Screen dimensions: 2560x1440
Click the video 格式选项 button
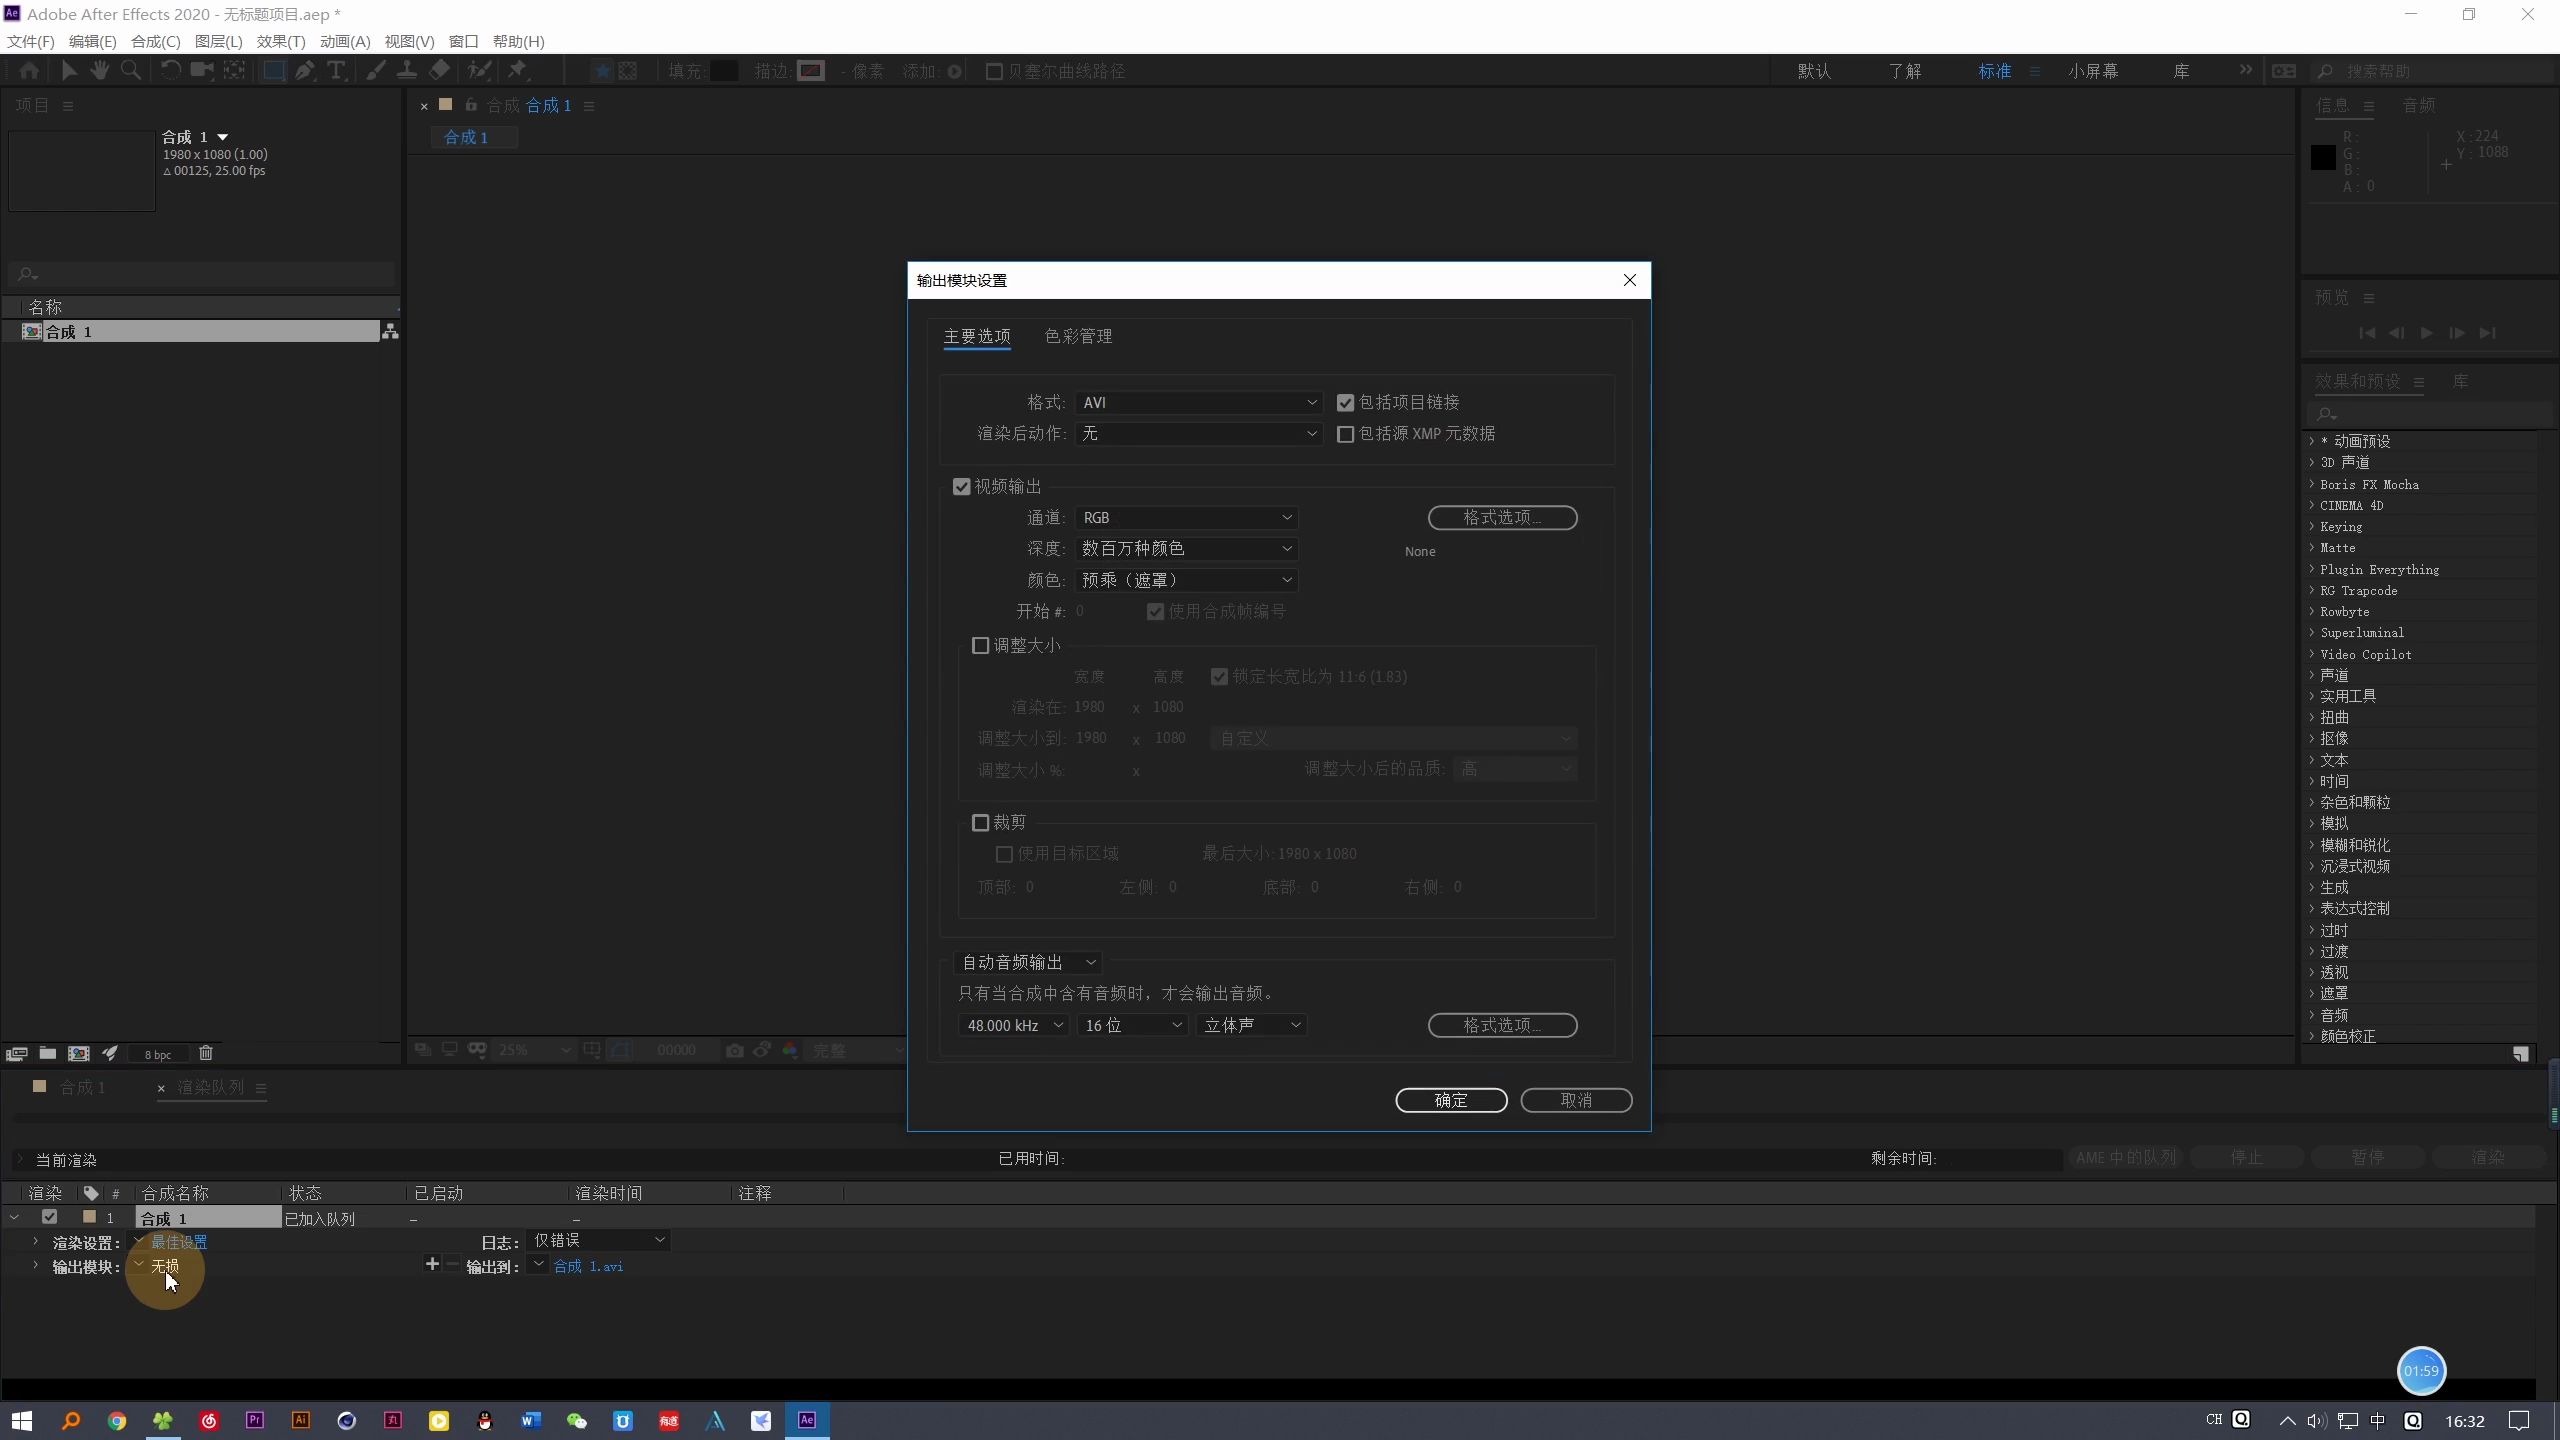(1501, 517)
